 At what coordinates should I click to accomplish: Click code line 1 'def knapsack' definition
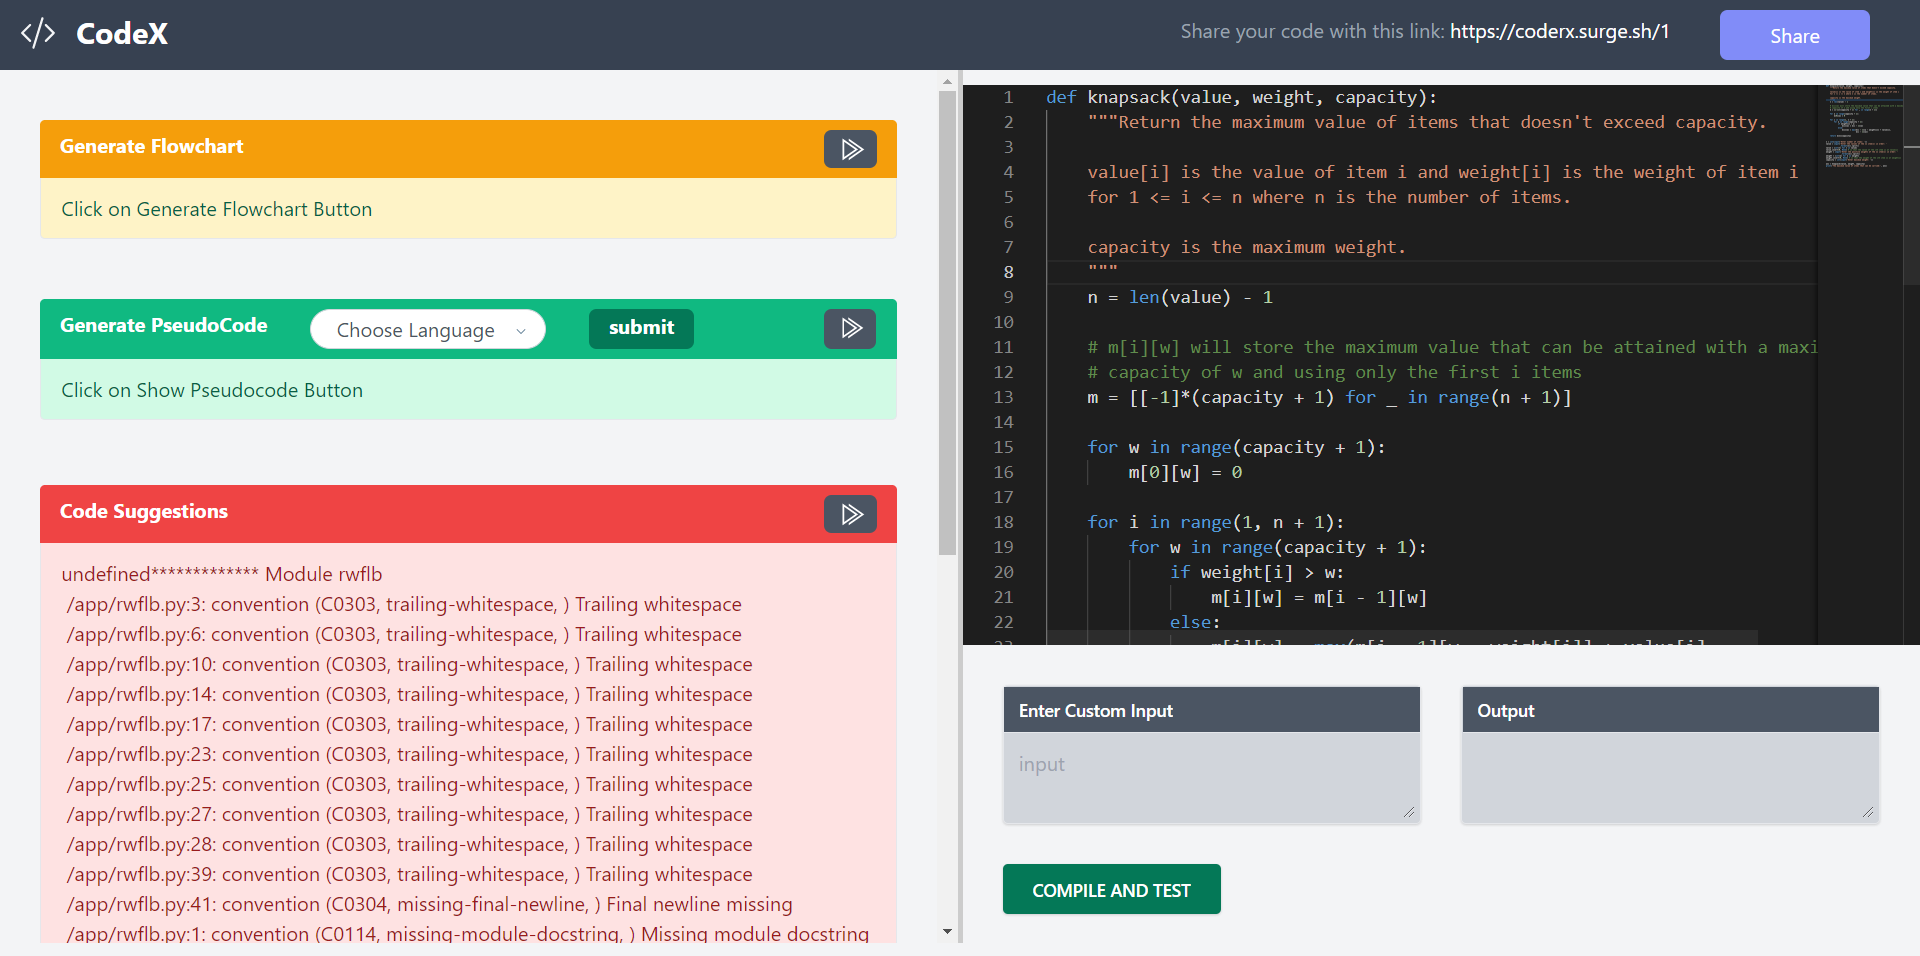point(1241,97)
